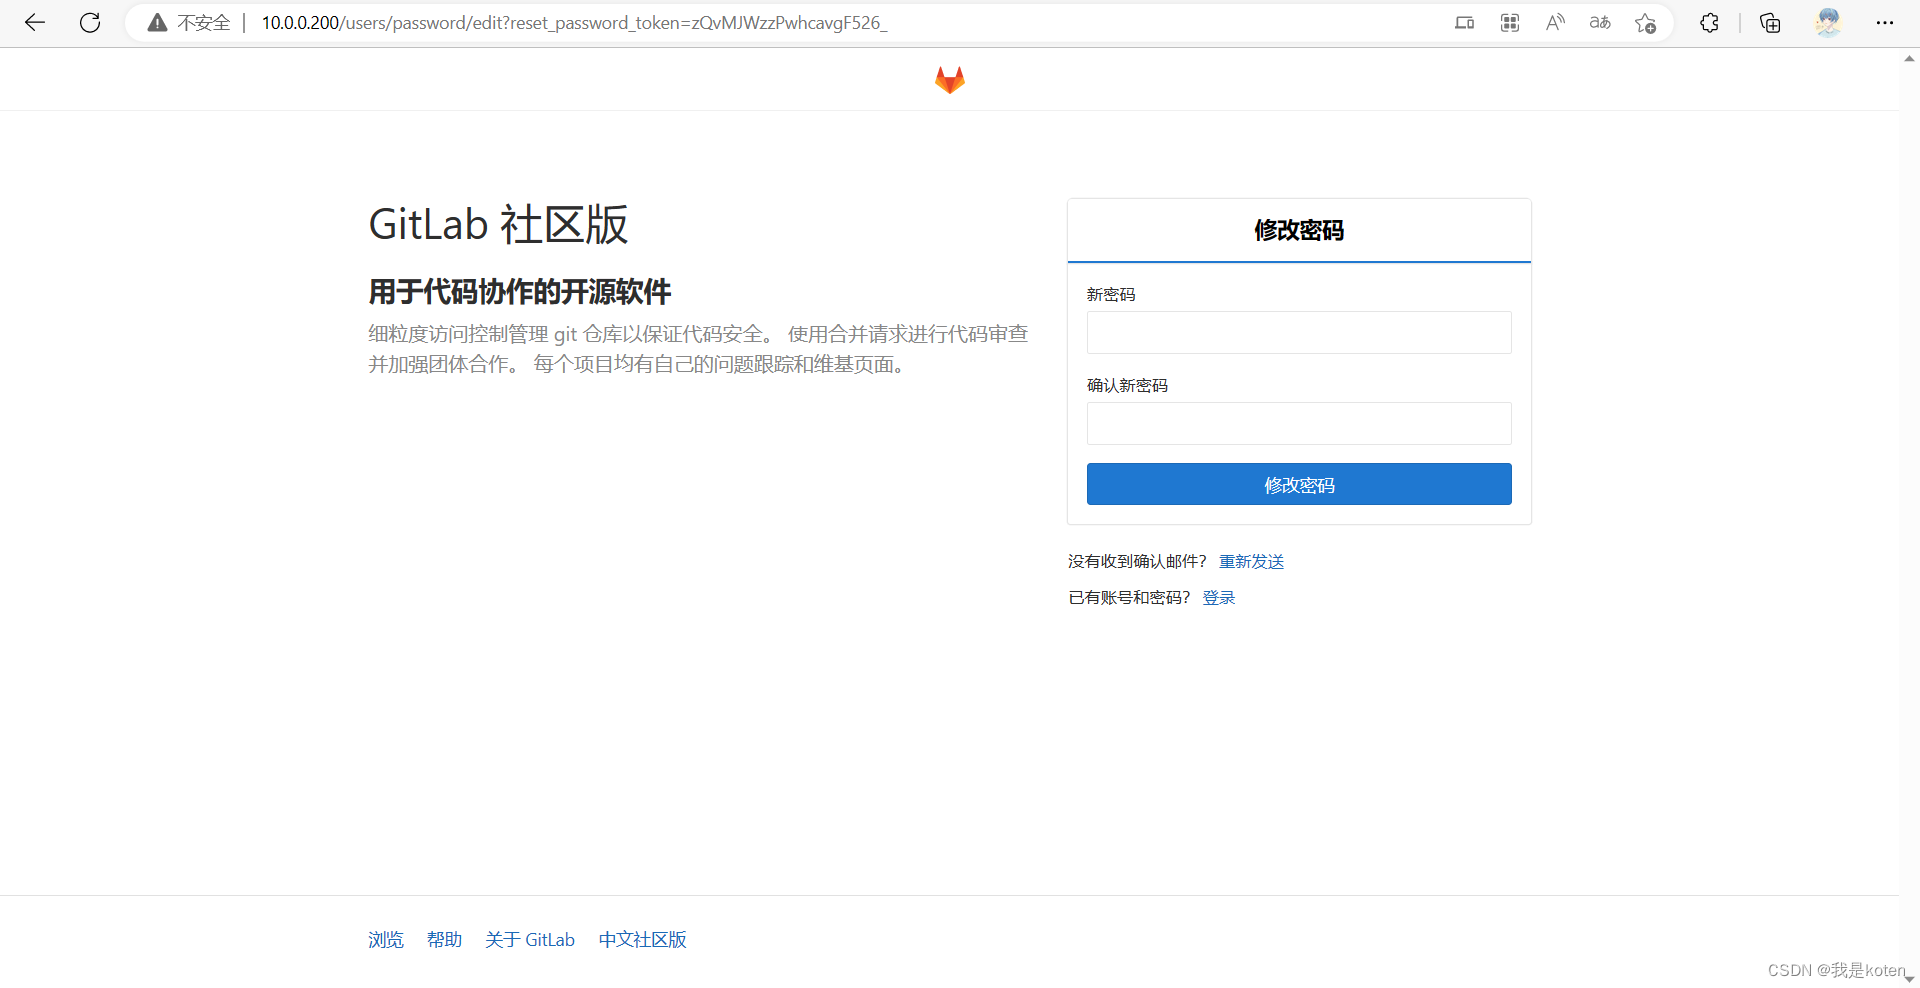Image resolution: width=1920 pixels, height=988 pixels.
Task: Focus the 新密码 password field
Action: coord(1299,332)
